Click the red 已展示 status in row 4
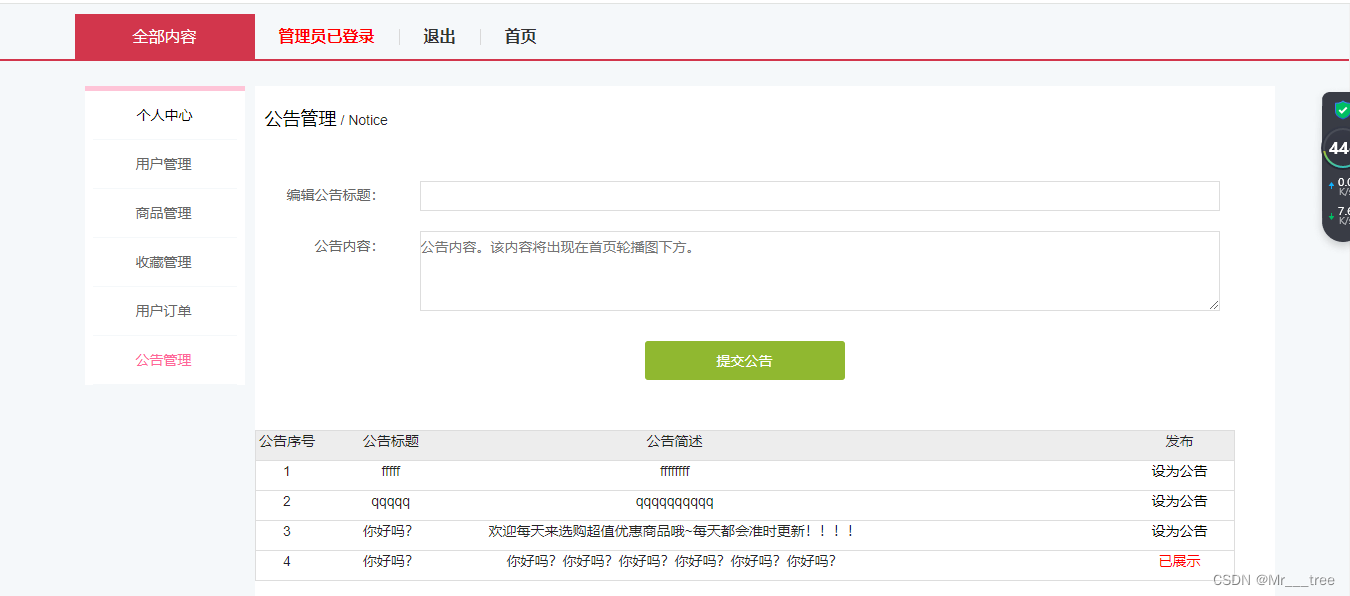The image size is (1350, 596). tap(1179, 561)
